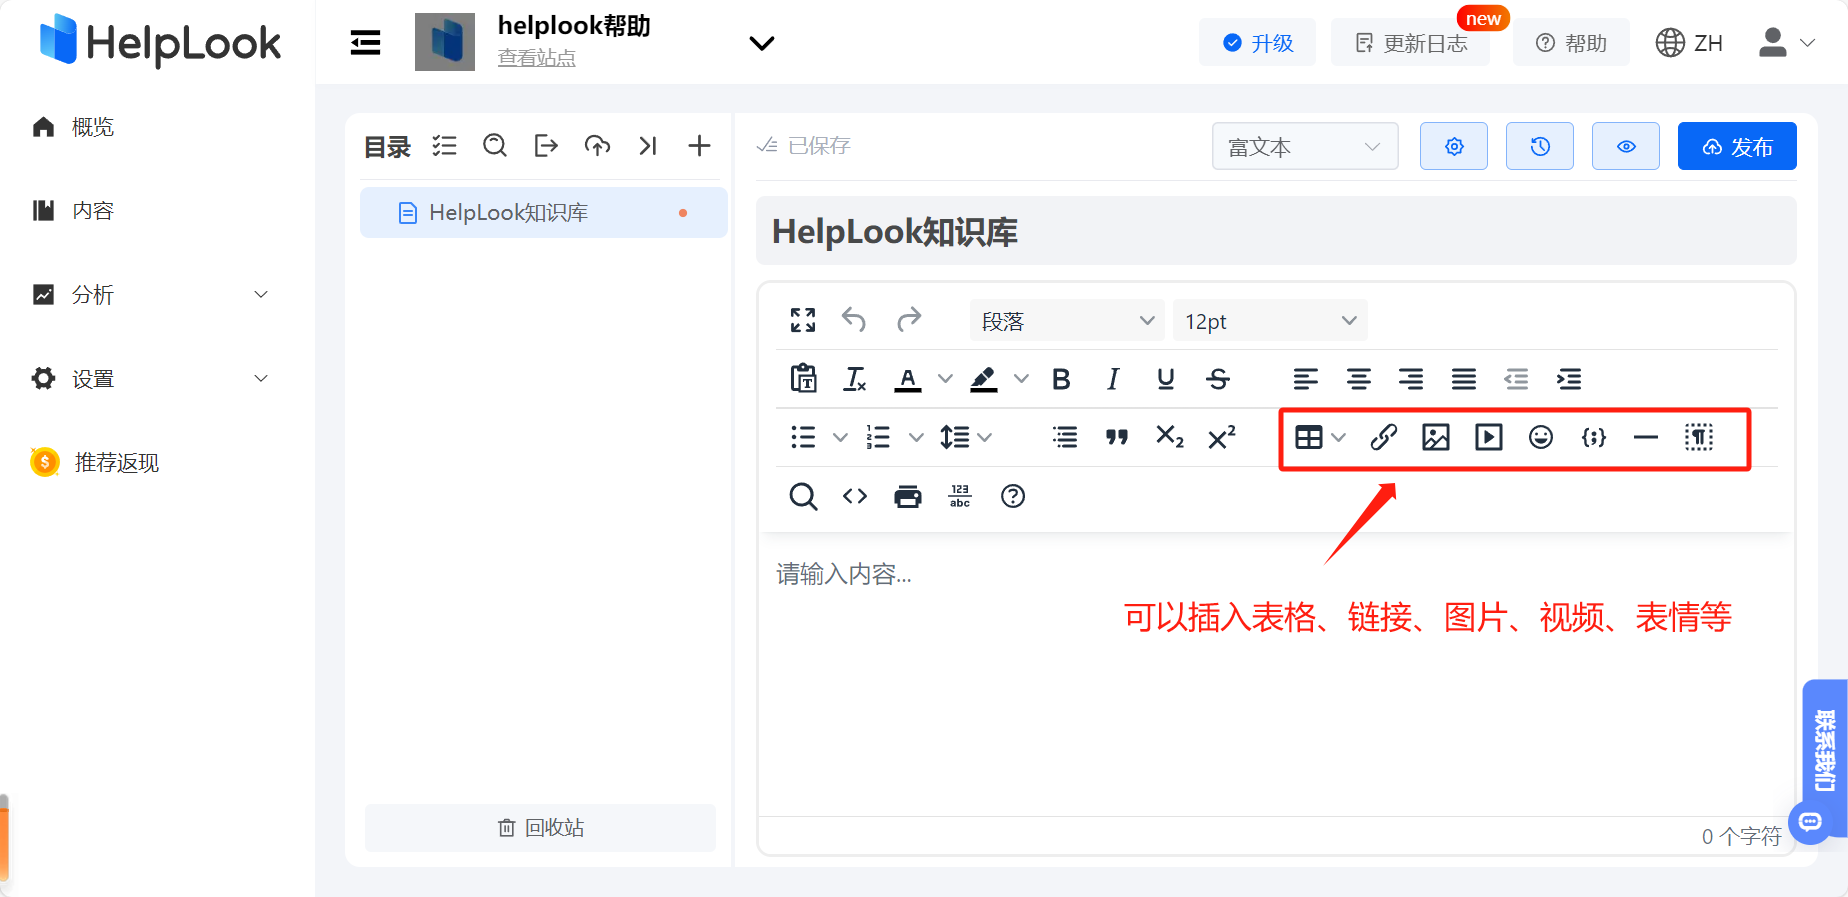Viewport: 1848px width, 897px height.
Task: Insert a blockquote
Action: pos(1117,437)
